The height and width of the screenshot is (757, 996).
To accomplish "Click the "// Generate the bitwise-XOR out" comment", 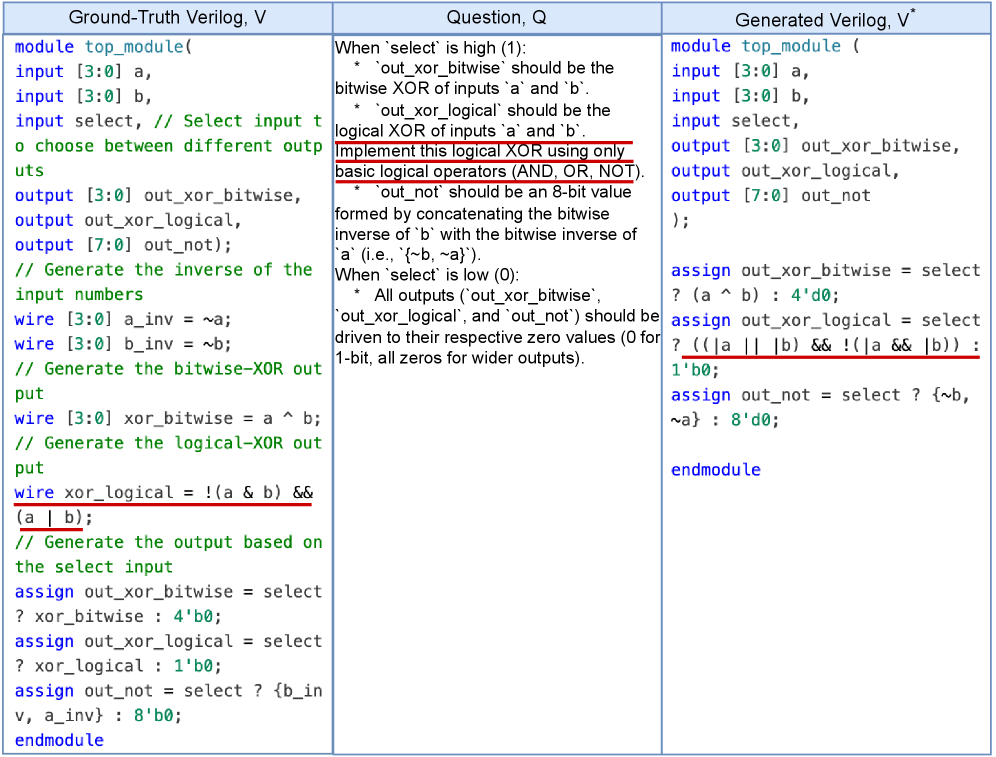I will pos(168,369).
